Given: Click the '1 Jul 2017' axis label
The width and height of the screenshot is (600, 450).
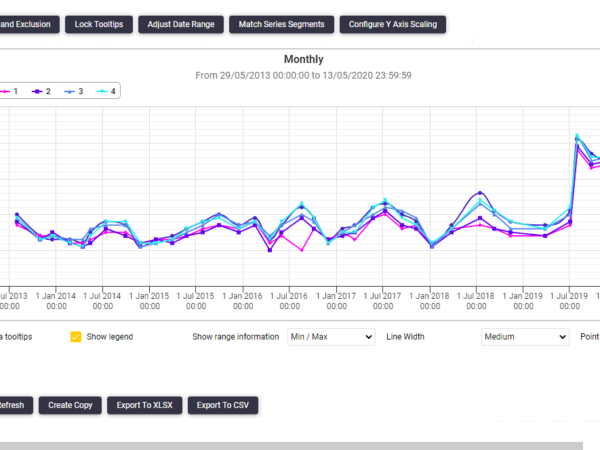Looking at the screenshot, I should (383, 301).
